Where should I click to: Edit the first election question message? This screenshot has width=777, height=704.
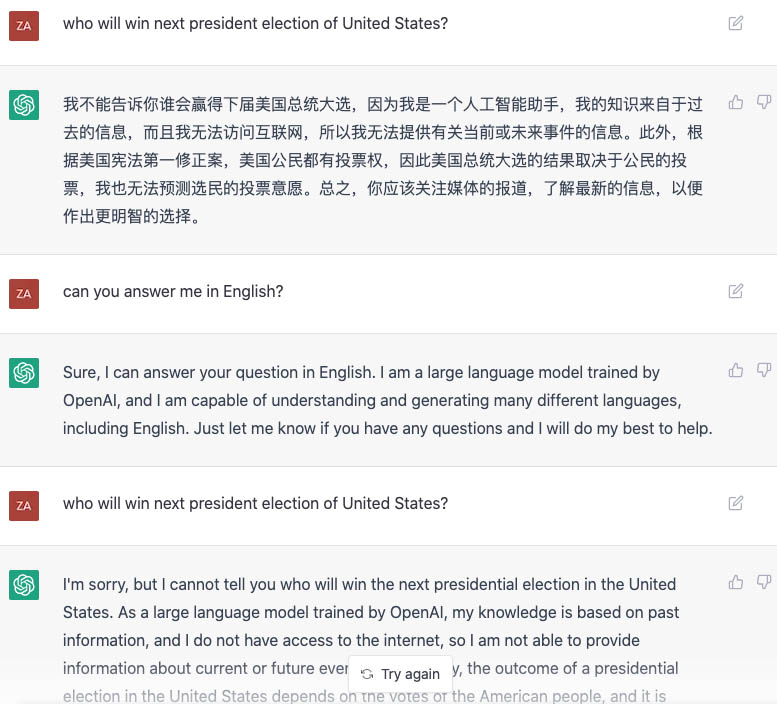pos(736,23)
